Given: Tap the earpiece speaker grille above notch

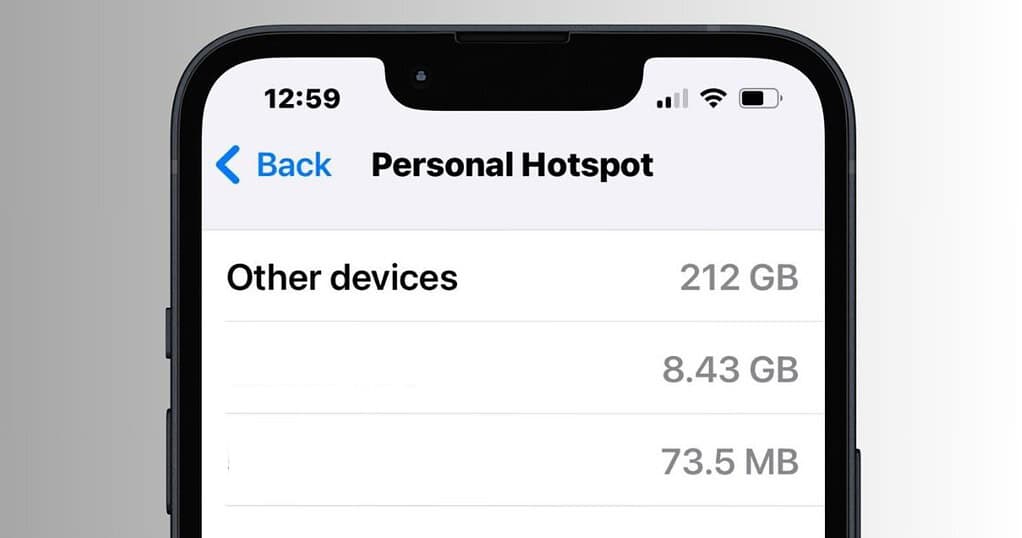Looking at the screenshot, I should tap(512, 38).
